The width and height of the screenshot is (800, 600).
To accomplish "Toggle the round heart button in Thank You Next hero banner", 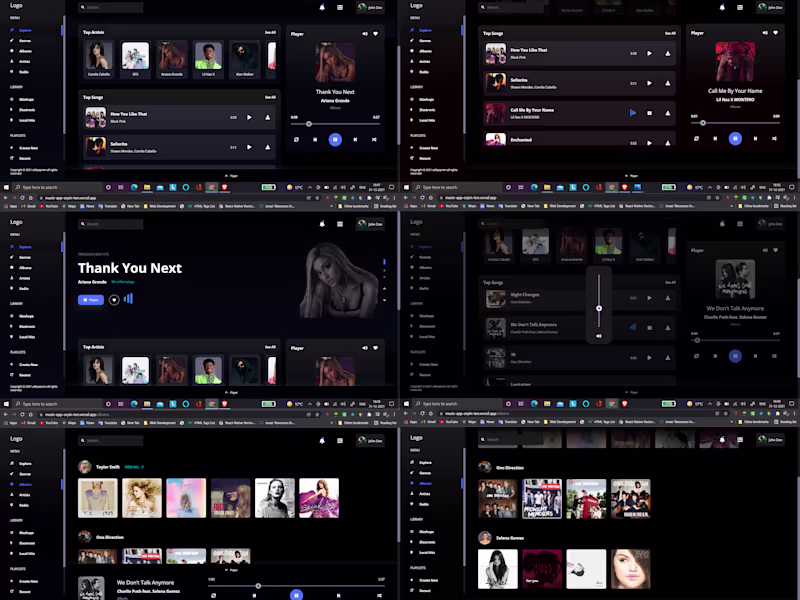I will click(114, 300).
